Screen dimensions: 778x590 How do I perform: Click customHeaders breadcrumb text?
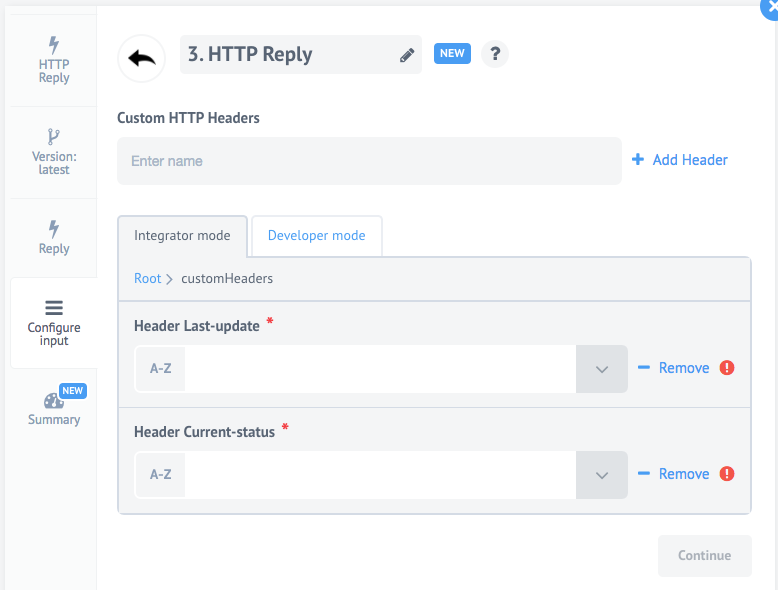click(x=227, y=278)
